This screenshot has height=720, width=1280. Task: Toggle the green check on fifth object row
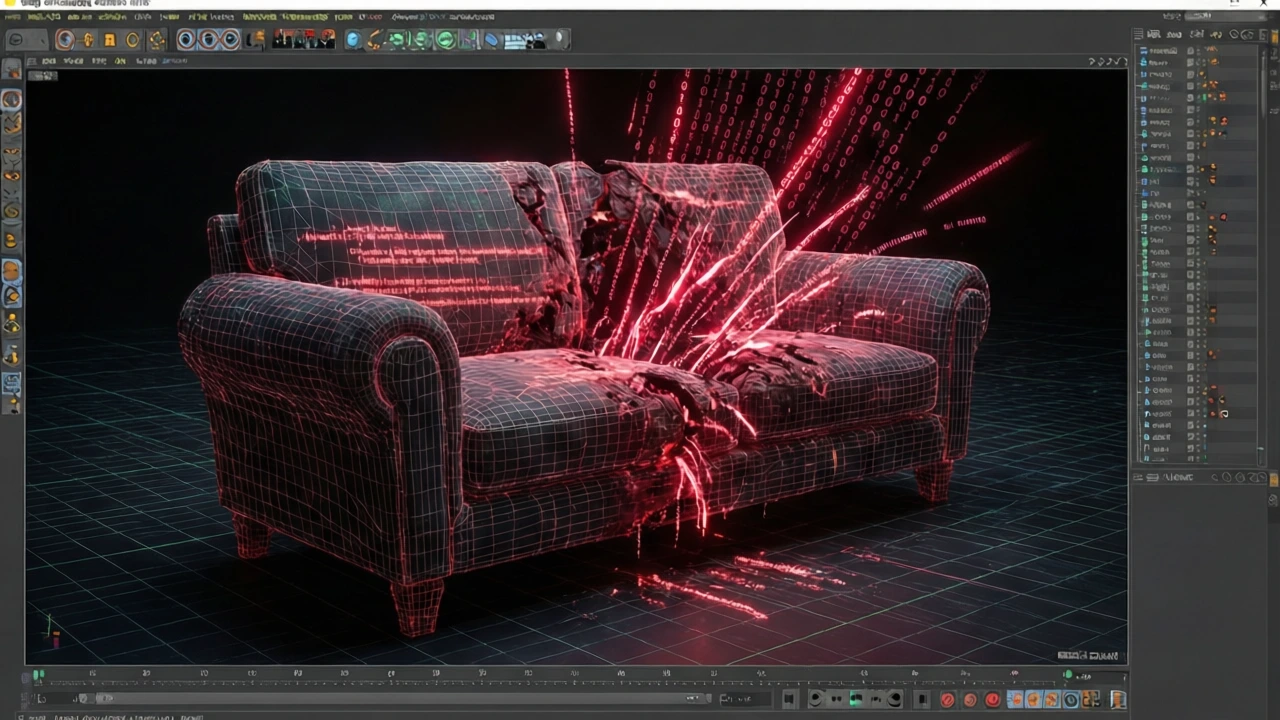coord(1204,98)
